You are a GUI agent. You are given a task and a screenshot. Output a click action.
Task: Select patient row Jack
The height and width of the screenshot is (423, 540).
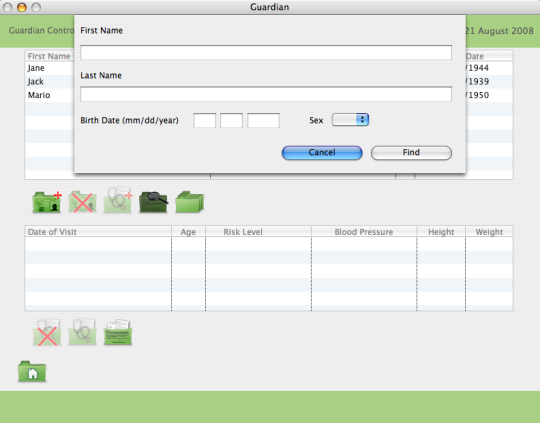click(49, 82)
